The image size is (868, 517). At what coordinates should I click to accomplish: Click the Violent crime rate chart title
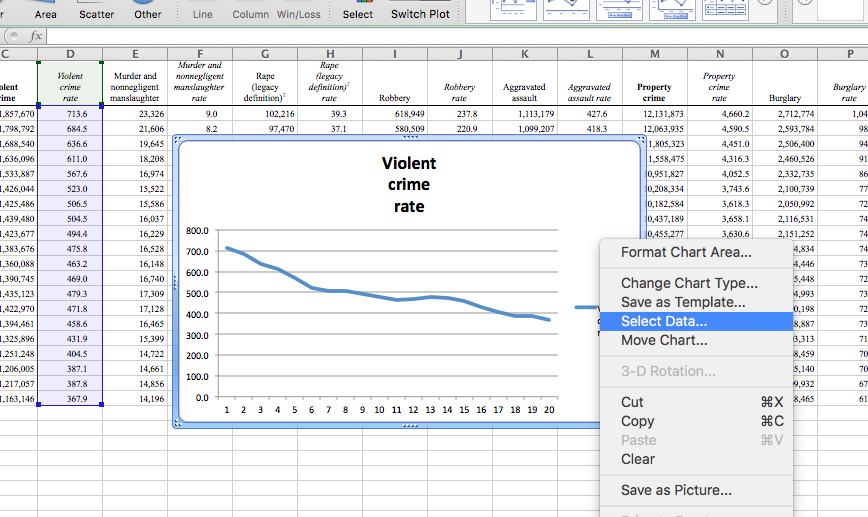(x=409, y=185)
